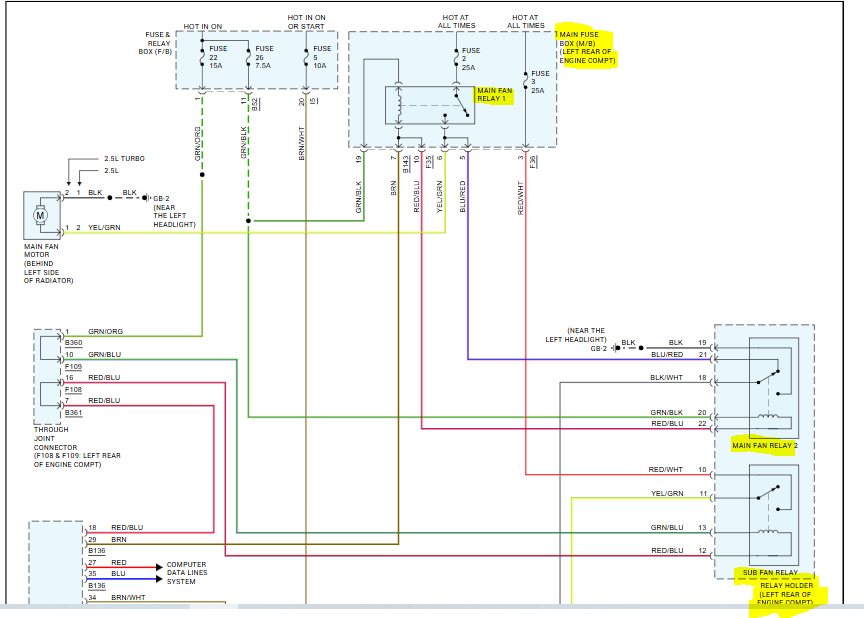Image resolution: width=864 pixels, height=618 pixels.
Task: Click the blue arrow to Computer Data Lines
Action: coord(159,578)
